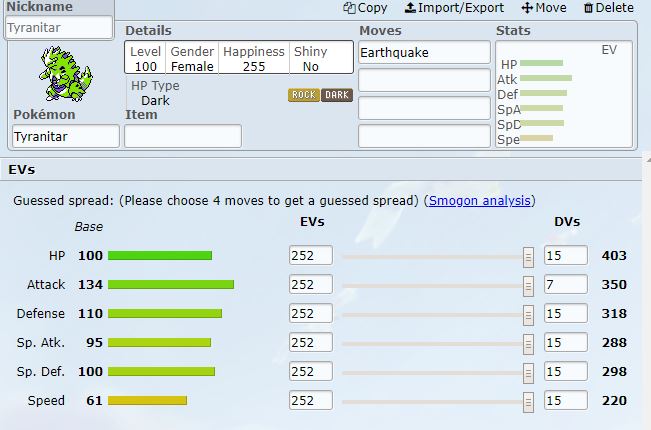Edit the Attack EVs number field
Screen dimensions: 651x430
pyautogui.click(x=311, y=285)
